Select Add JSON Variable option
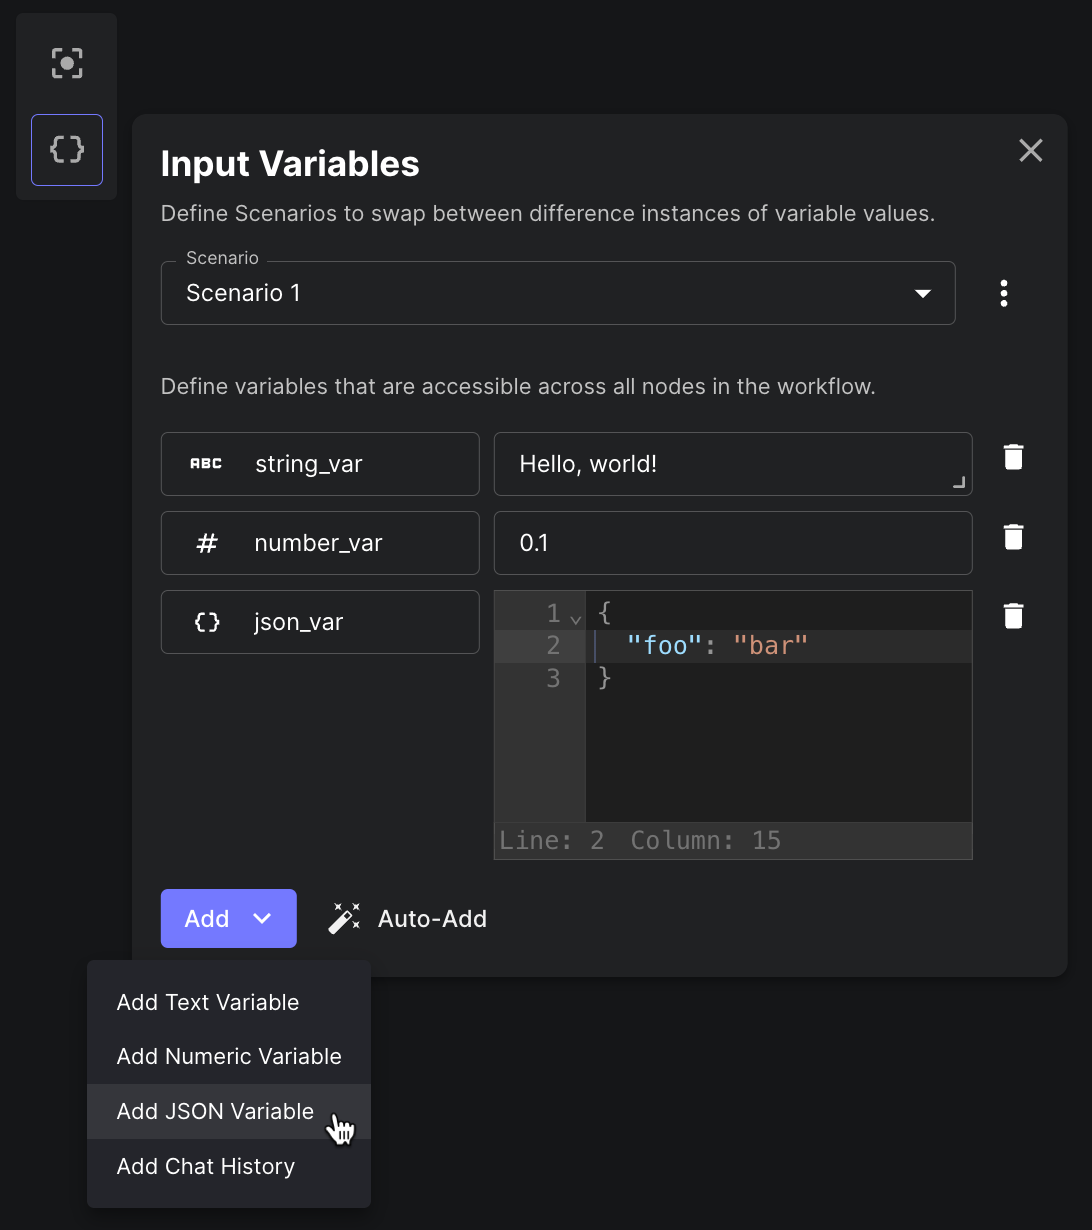Screen dimensions: 1092x1230 pos(214,1111)
